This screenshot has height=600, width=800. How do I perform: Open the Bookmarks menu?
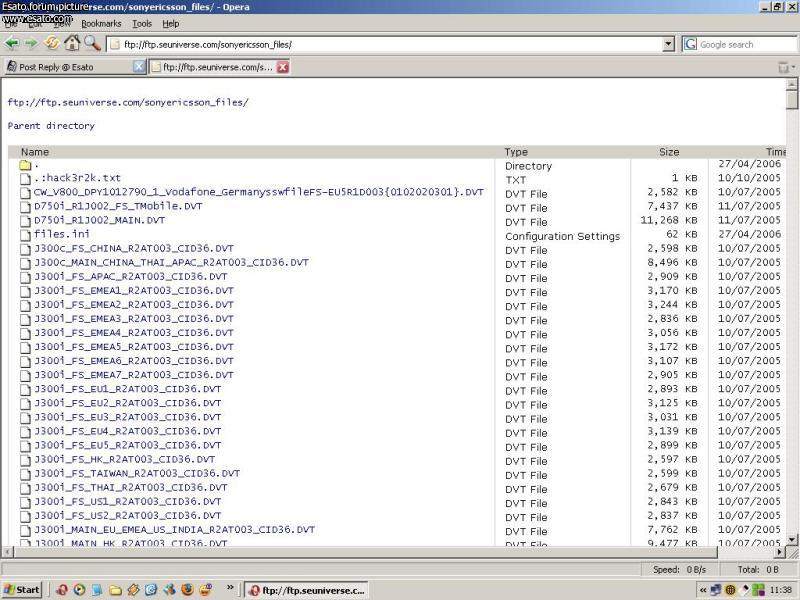coord(101,23)
